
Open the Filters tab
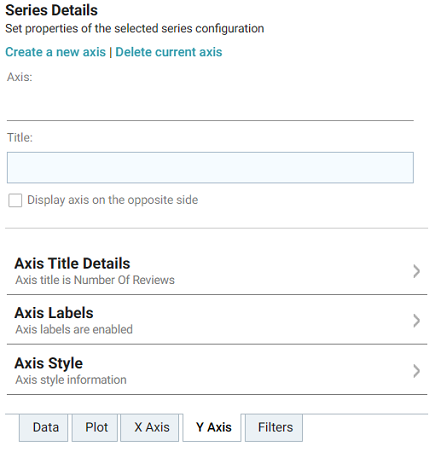pos(274,428)
